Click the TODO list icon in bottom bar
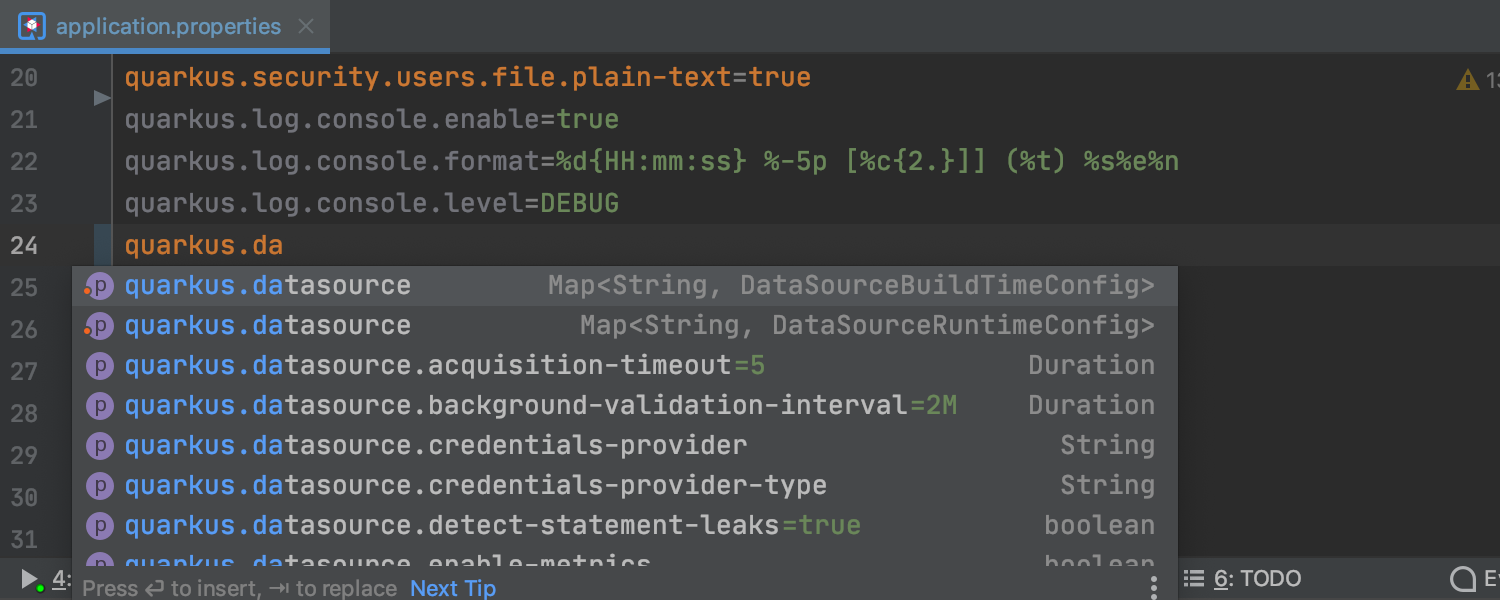The image size is (1500, 600). pyautogui.click(x=1193, y=578)
